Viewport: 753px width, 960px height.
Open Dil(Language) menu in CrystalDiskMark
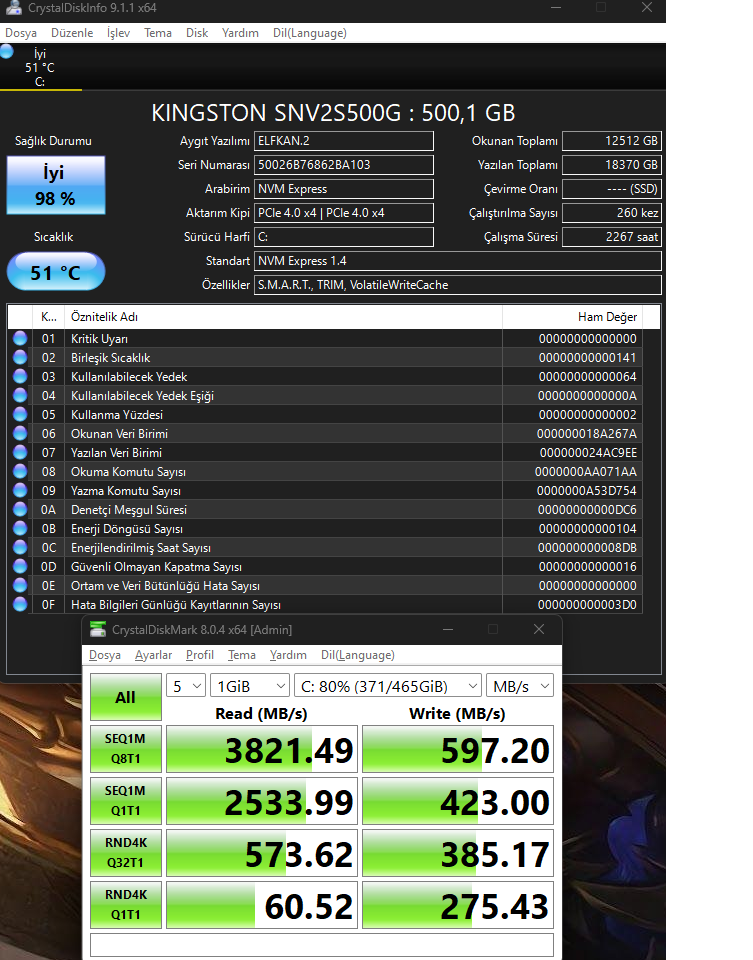[358, 655]
